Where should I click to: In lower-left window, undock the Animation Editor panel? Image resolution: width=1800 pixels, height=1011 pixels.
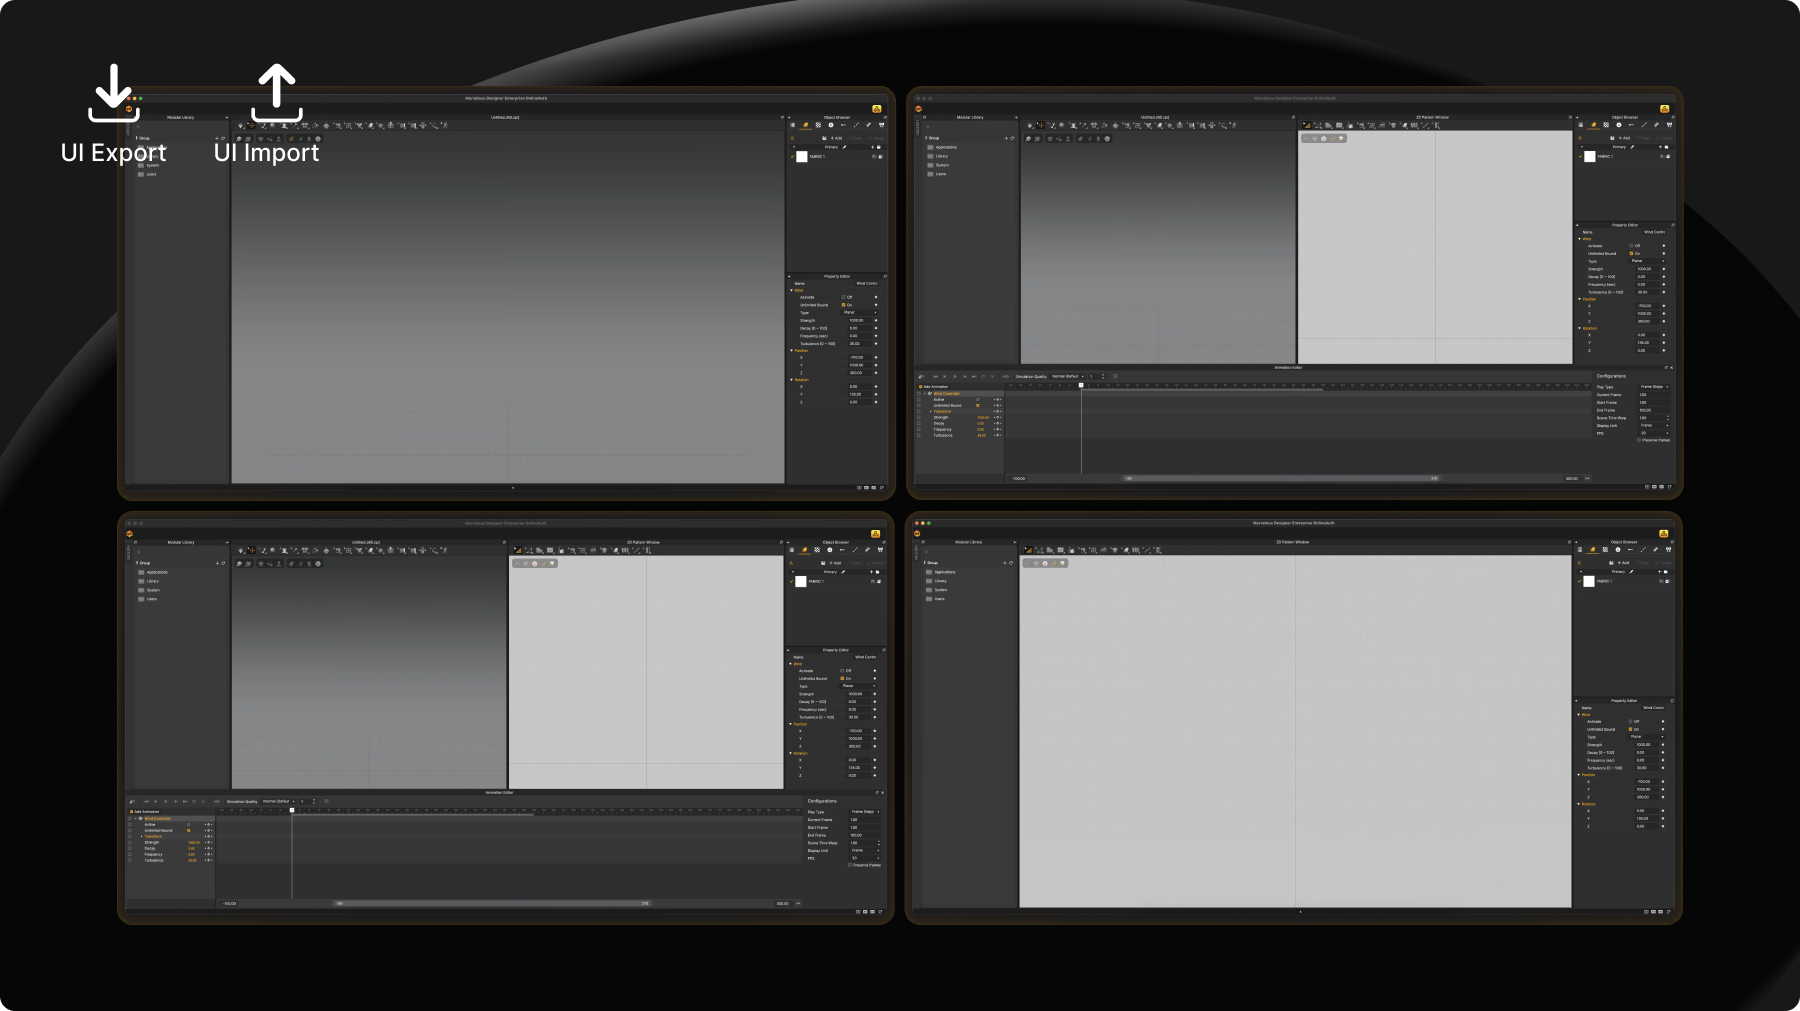tap(877, 792)
